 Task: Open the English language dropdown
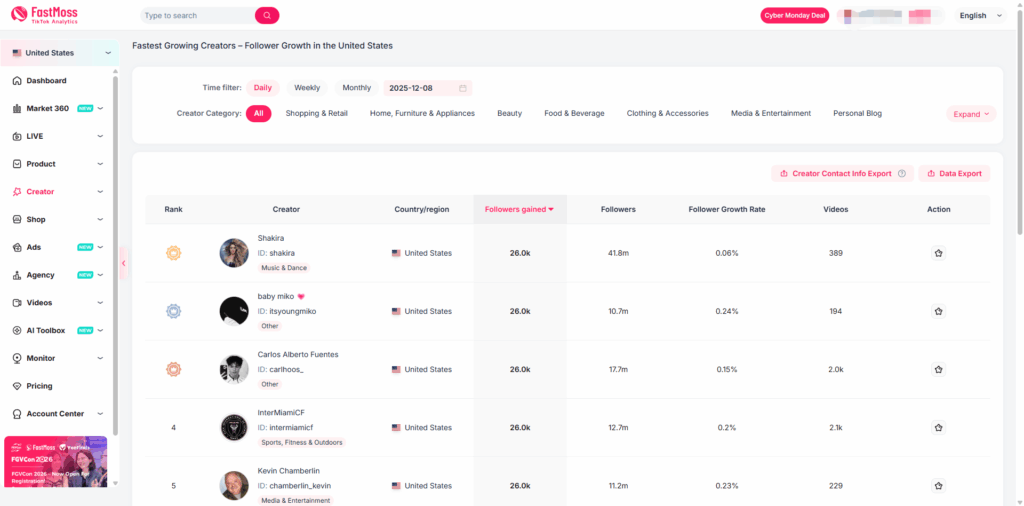978,16
